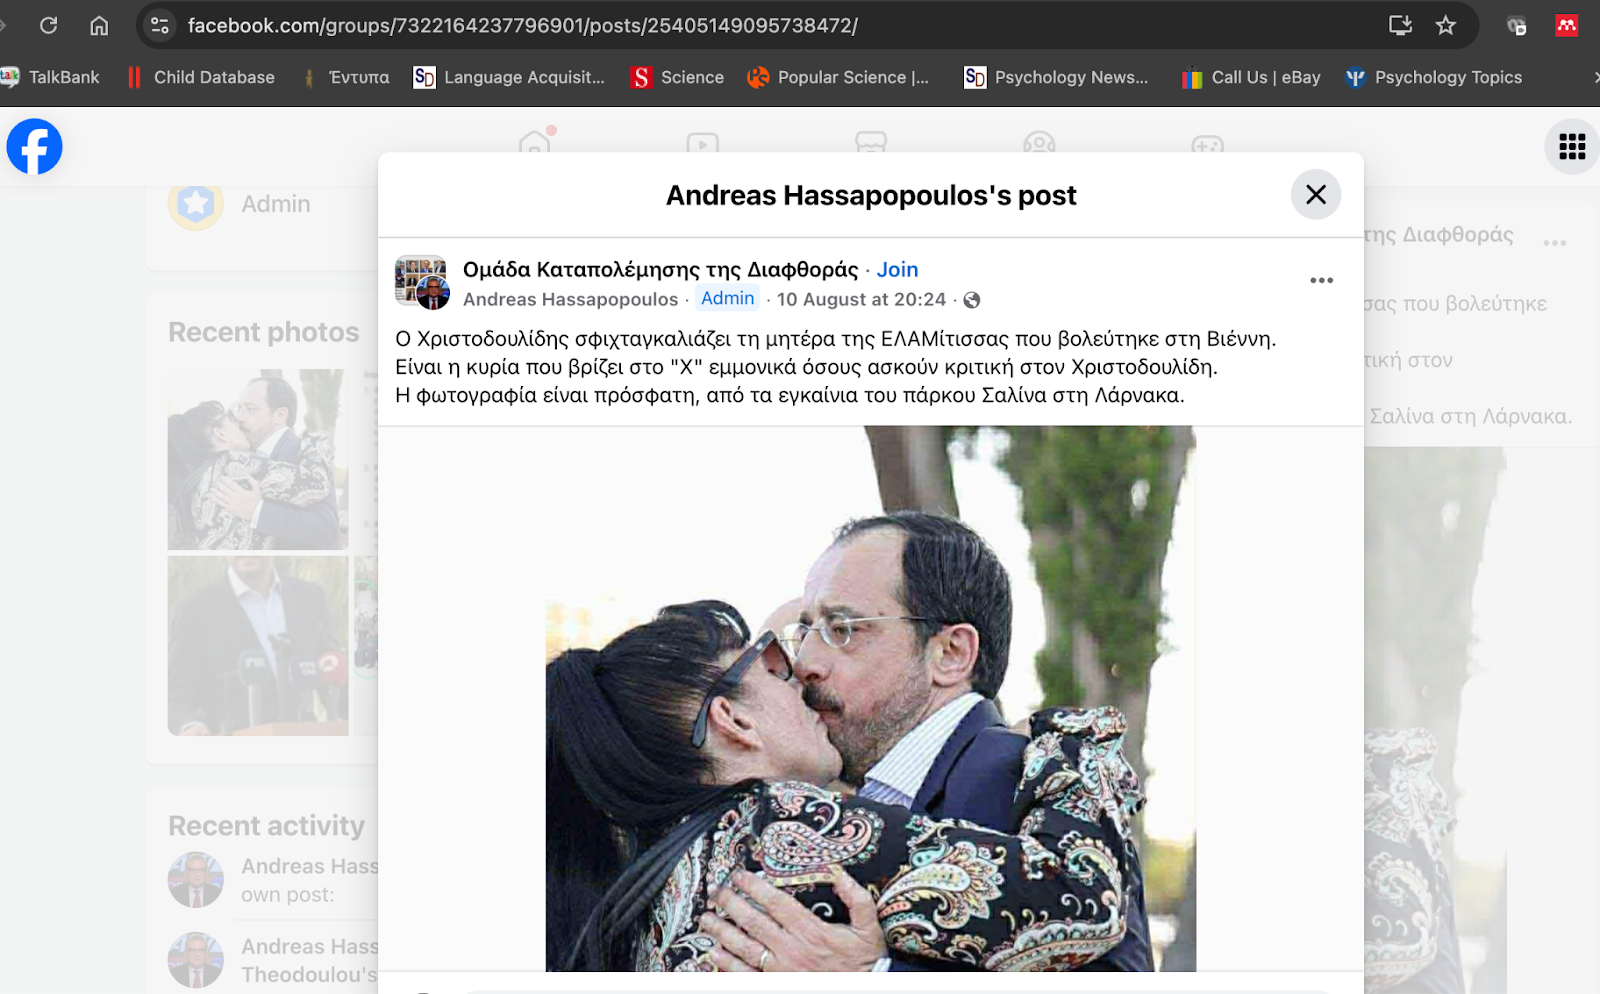Open the Psychology Topics bookmark
Image resolution: width=1600 pixels, height=994 pixels.
[x=1434, y=77]
